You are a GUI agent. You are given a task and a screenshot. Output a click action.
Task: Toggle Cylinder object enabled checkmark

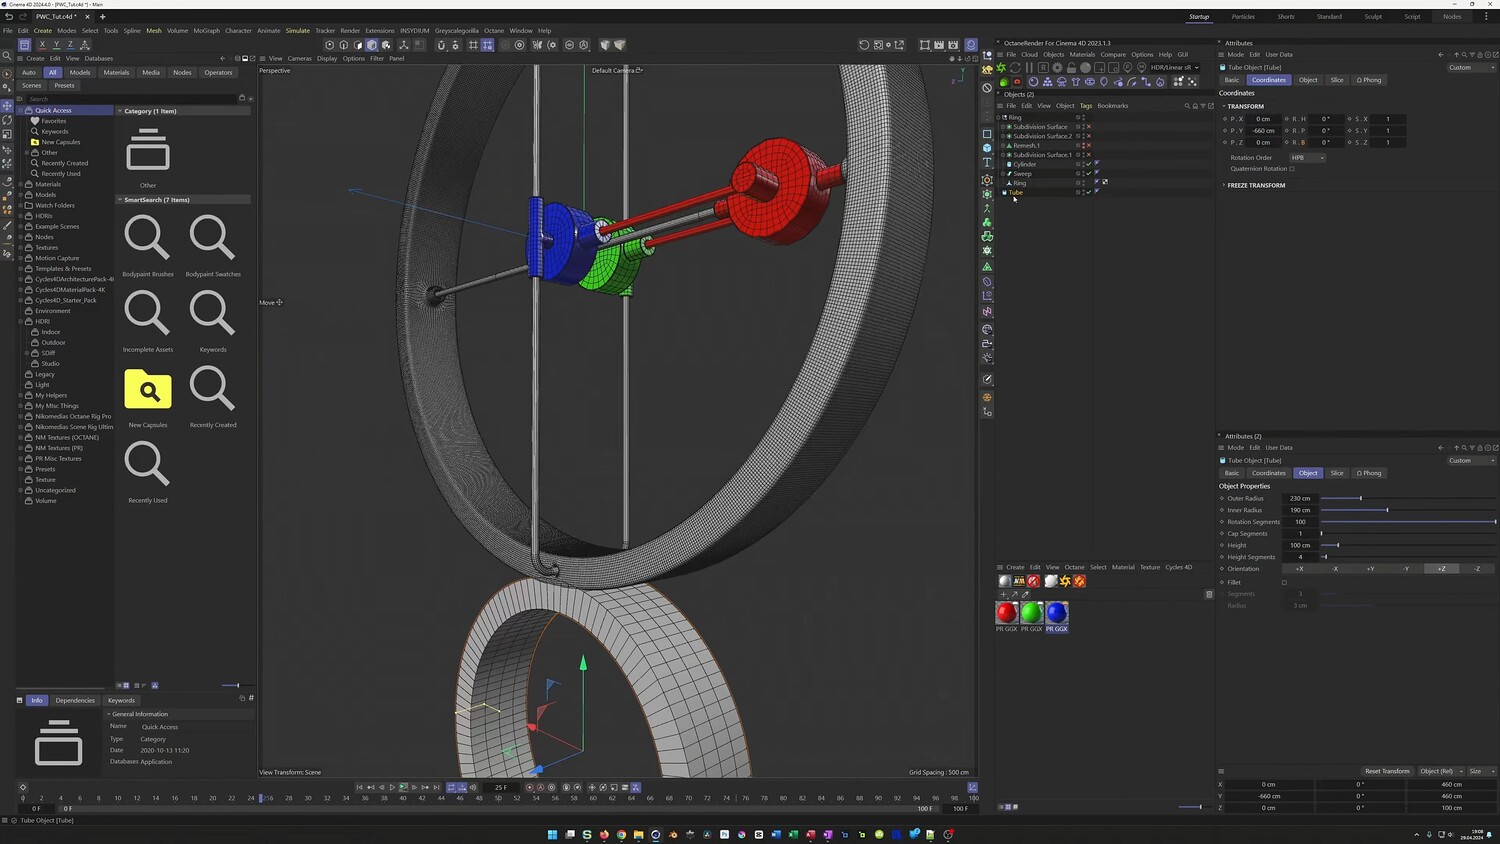pyautogui.click(x=1089, y=164)
